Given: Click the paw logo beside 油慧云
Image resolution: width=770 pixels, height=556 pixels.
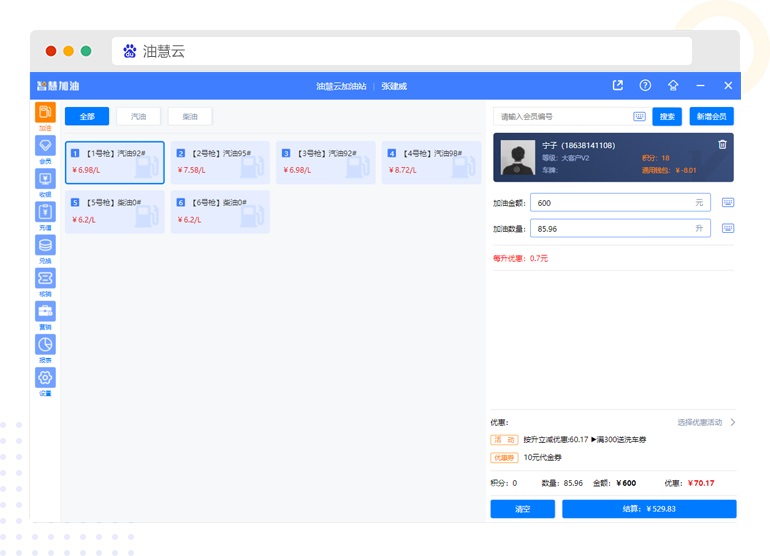Looking at the screenshot, I should pos(130,51).
